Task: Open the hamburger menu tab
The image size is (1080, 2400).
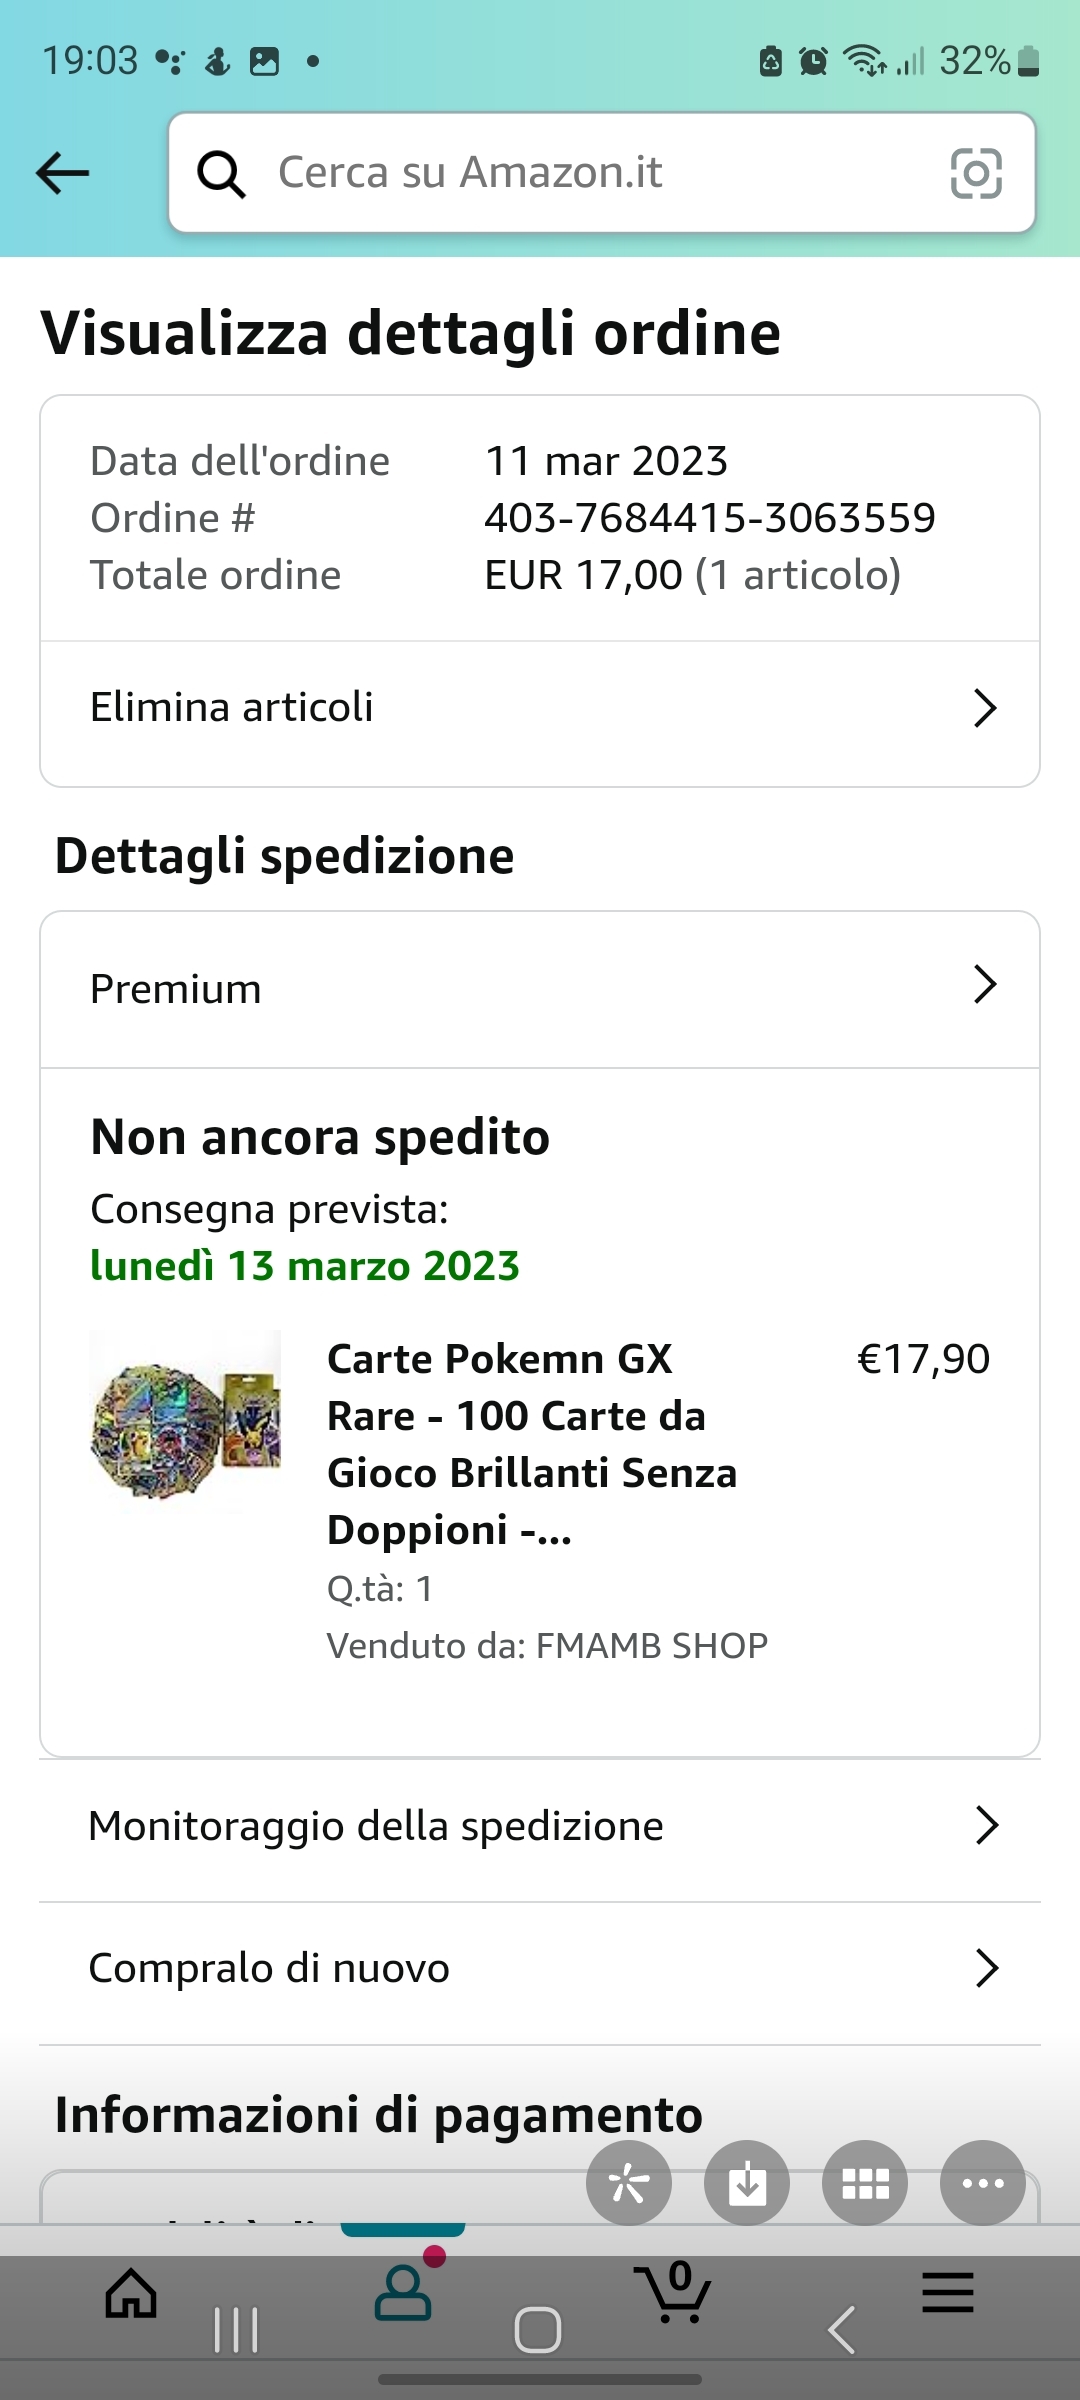Action: [x=947, y=2292]
